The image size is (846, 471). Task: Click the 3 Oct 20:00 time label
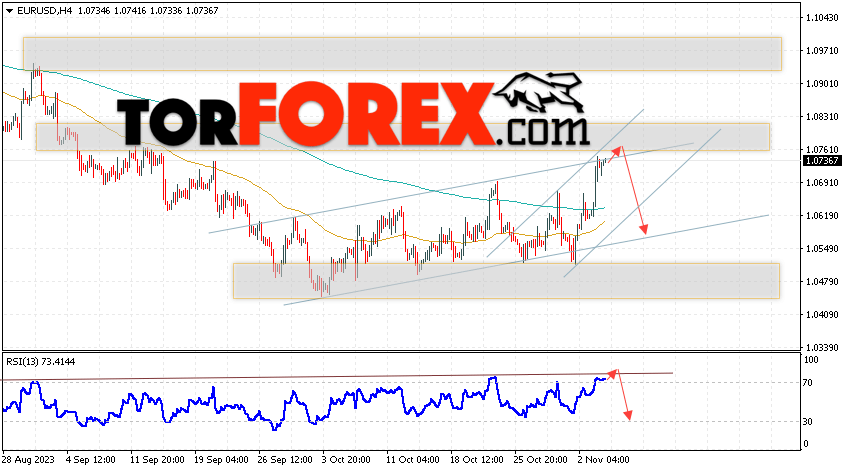point(346,460)
